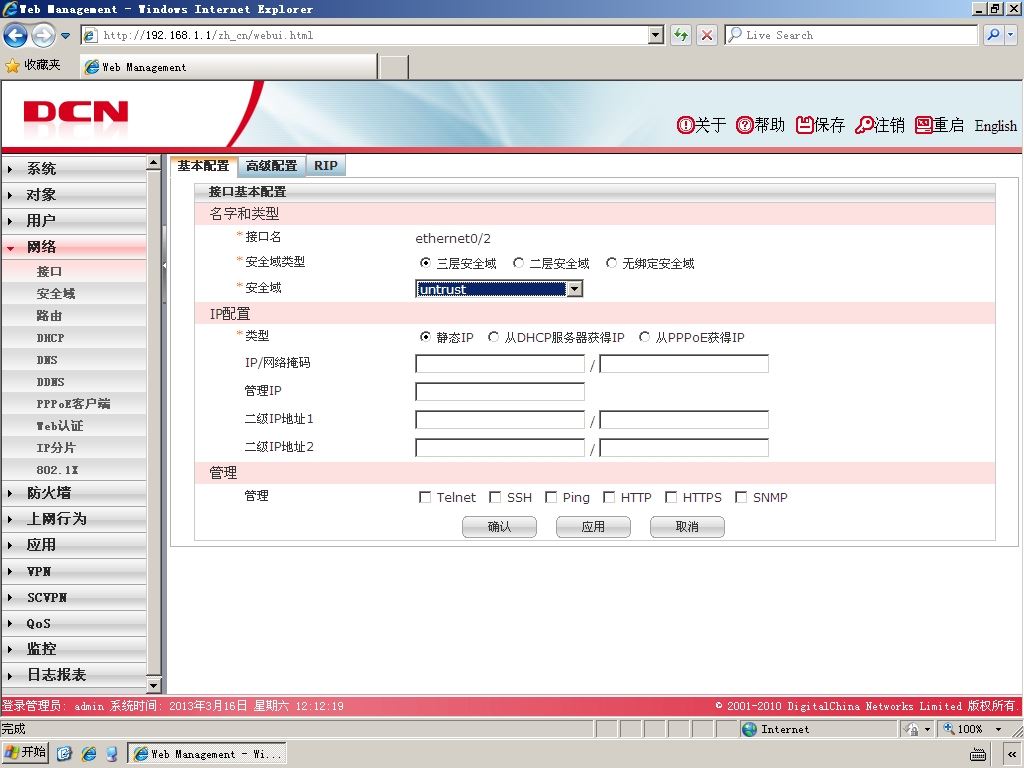Switch language to English link

[996, 125]
